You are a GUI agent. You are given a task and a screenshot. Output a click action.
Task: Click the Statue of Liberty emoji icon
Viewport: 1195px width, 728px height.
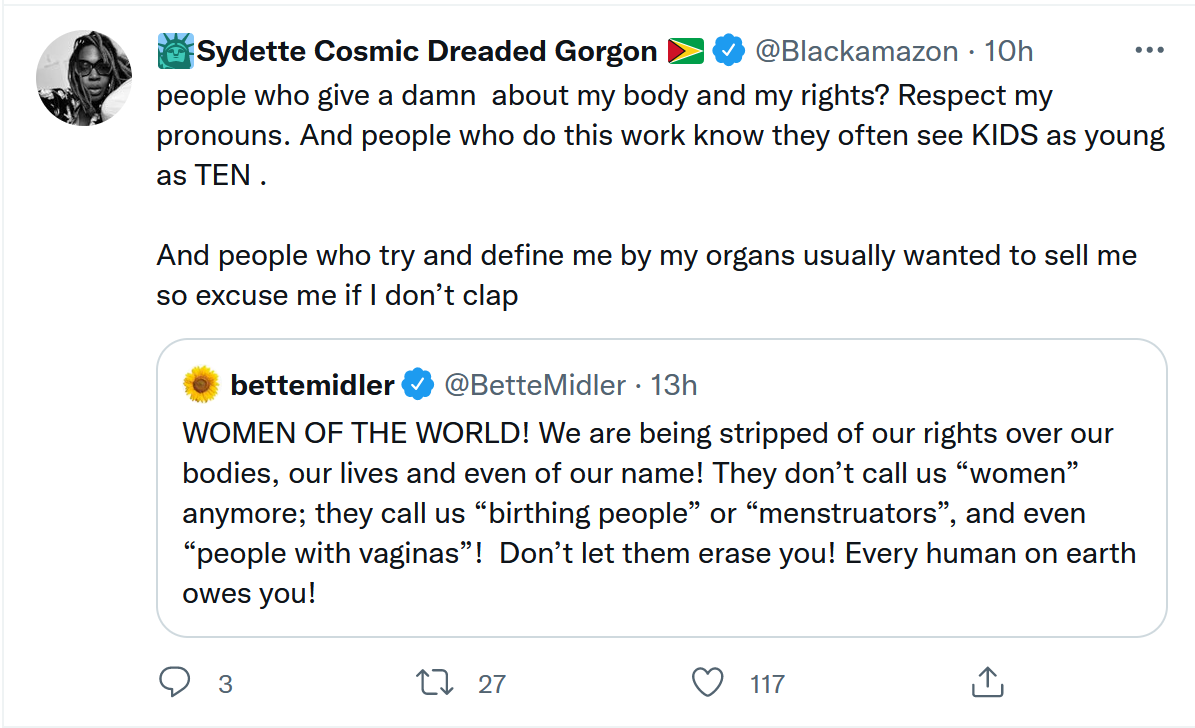pyautogui.click(x=174, y=50)
